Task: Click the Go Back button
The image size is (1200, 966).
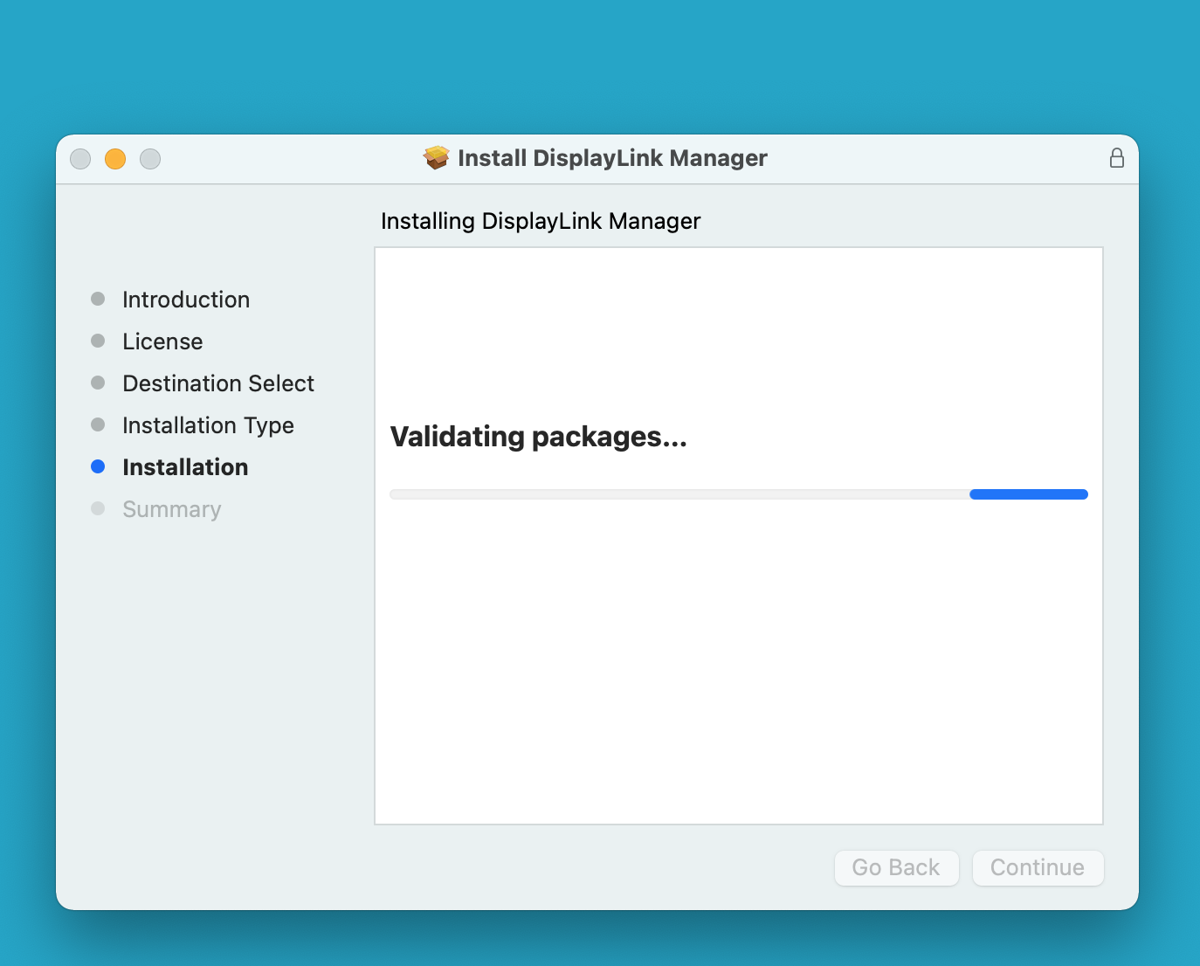Action: (x=896, y=868)
